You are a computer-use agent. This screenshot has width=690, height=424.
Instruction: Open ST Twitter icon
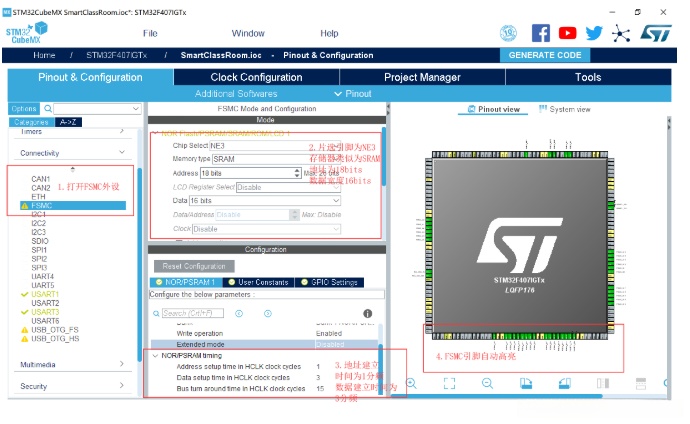coord(594,33)
